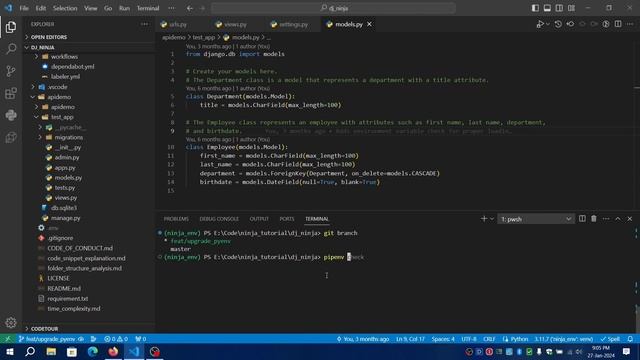This screenshot has height=360, width=640.
Task: Open the editor More Actions ellipsis
Action: (x=630, y=24)
